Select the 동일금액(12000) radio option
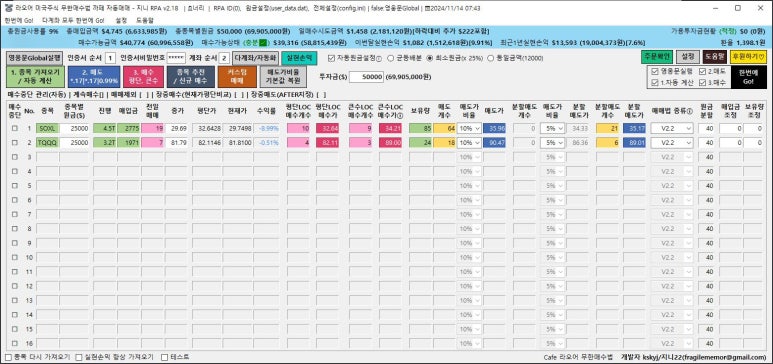 [491, 58]
